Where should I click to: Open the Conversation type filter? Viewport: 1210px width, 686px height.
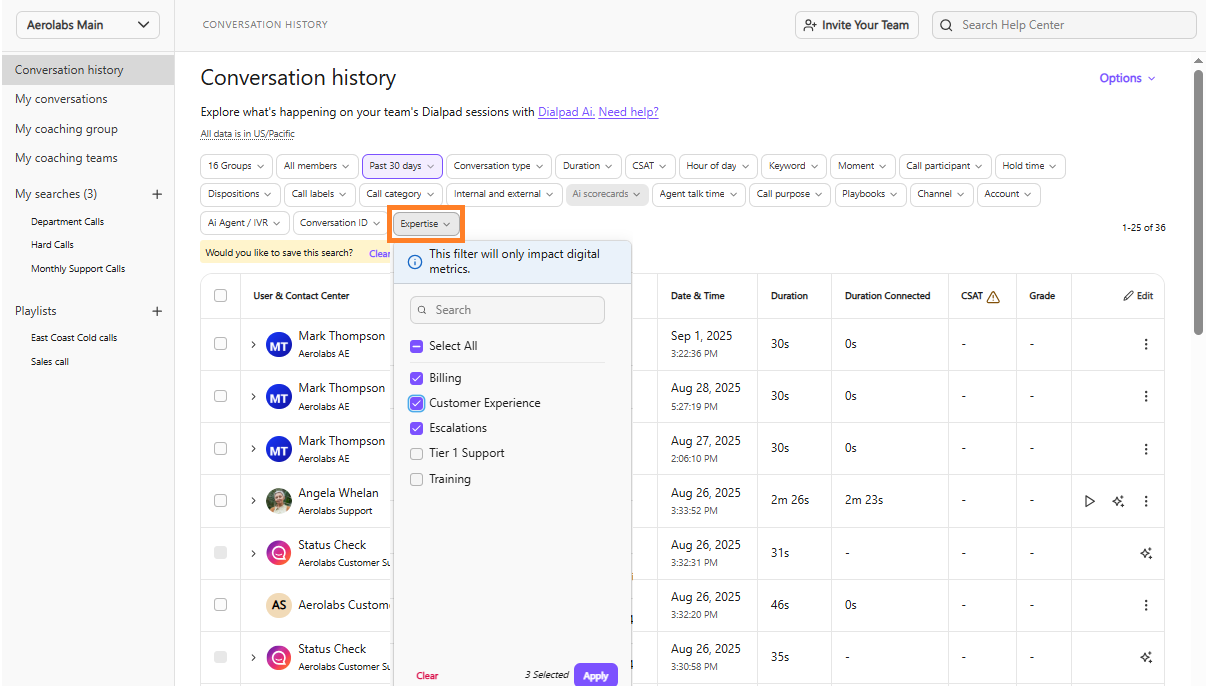point(499,166)
